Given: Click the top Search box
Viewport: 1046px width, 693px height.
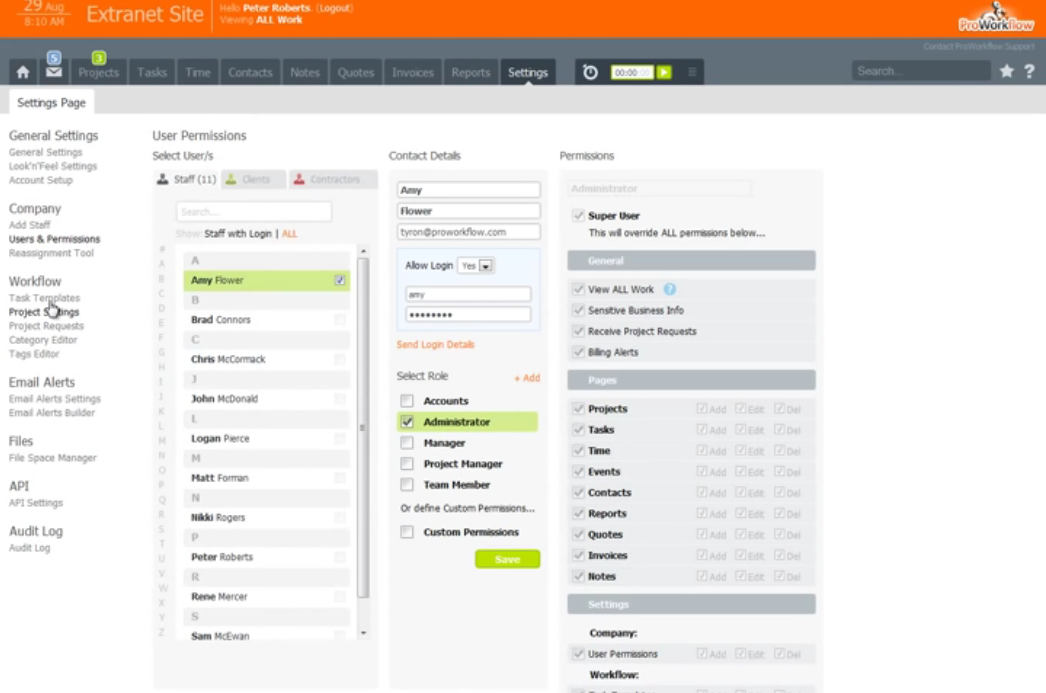Looking at the screenshot, I should click(x=921, y=71).
